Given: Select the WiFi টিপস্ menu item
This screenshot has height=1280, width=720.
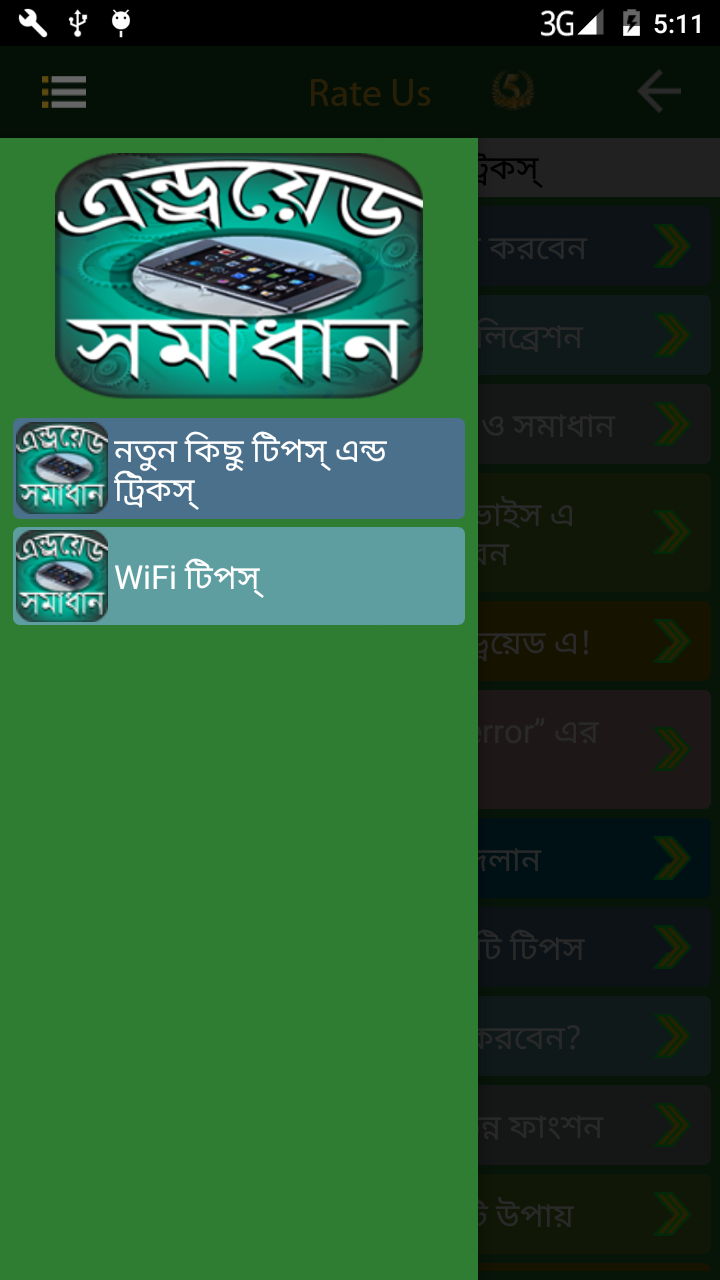Looking at the screenshot, I should [x=239, y=576].
